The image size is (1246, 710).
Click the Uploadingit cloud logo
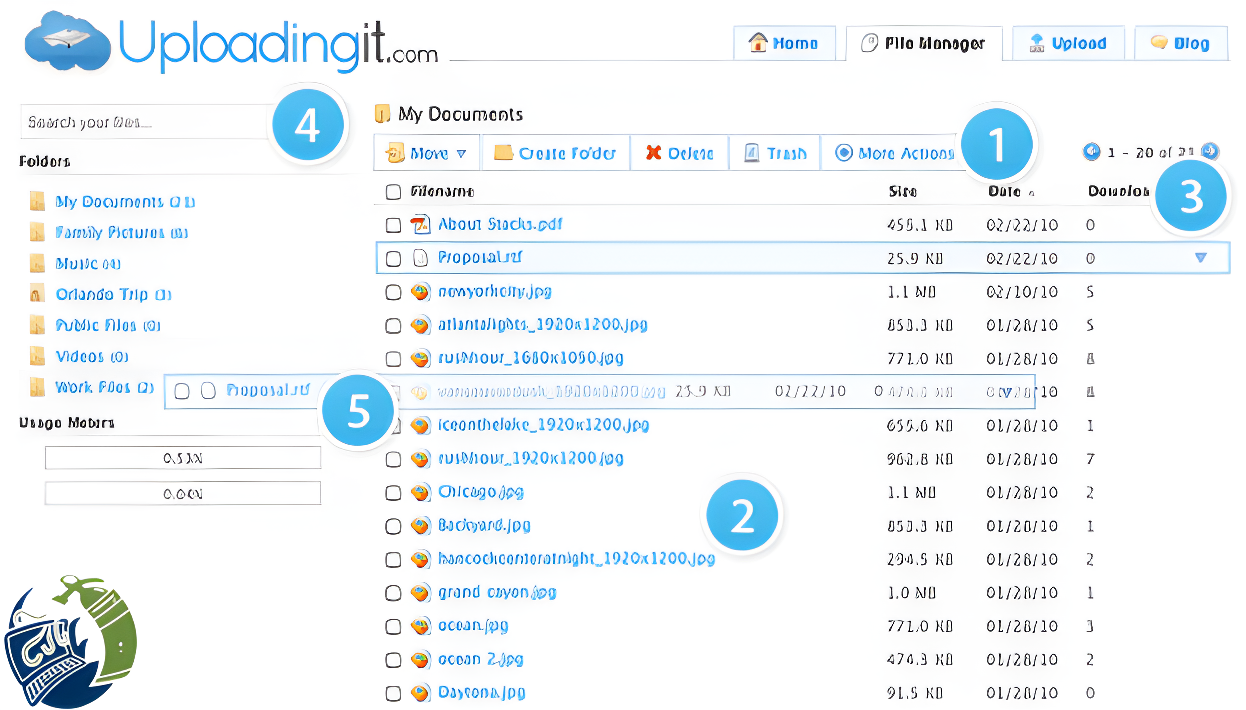66,42
